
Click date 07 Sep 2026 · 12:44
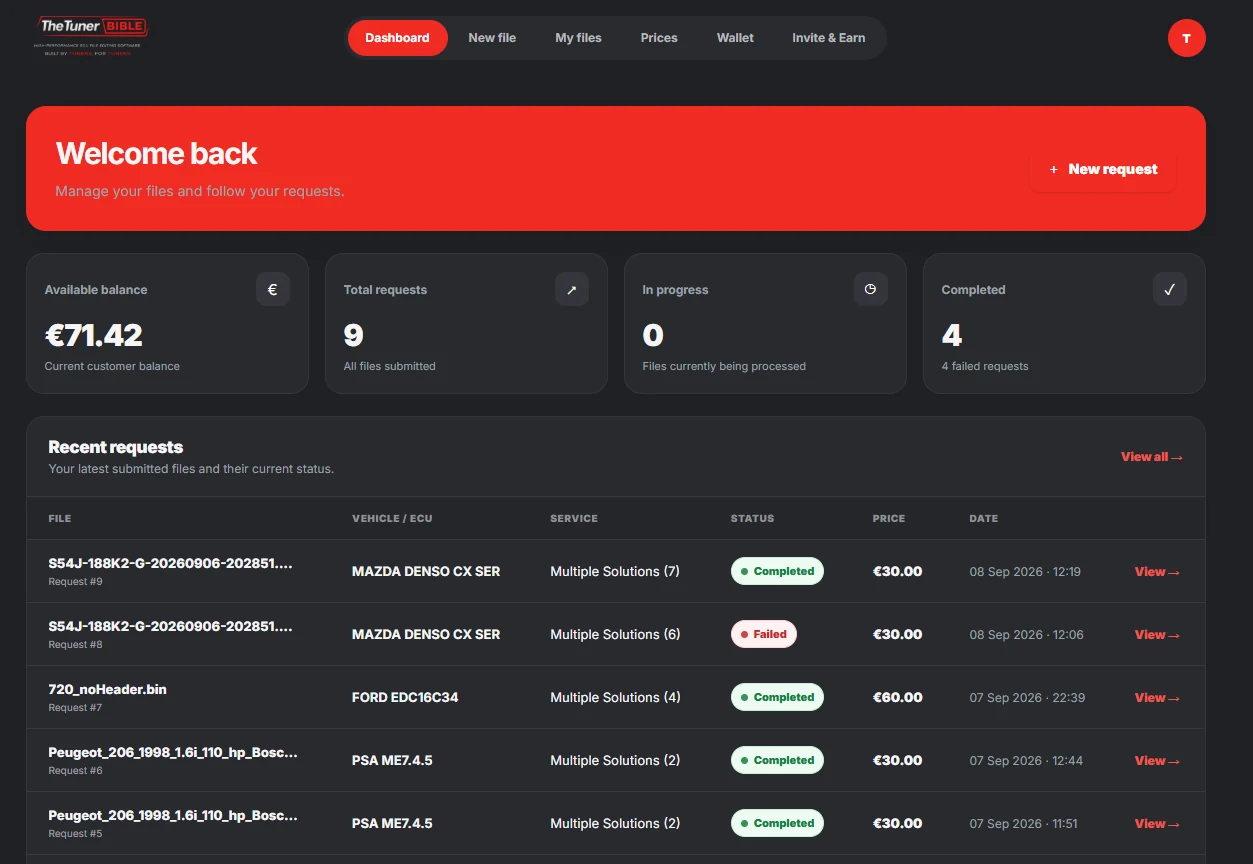[x=1026, y=761]
